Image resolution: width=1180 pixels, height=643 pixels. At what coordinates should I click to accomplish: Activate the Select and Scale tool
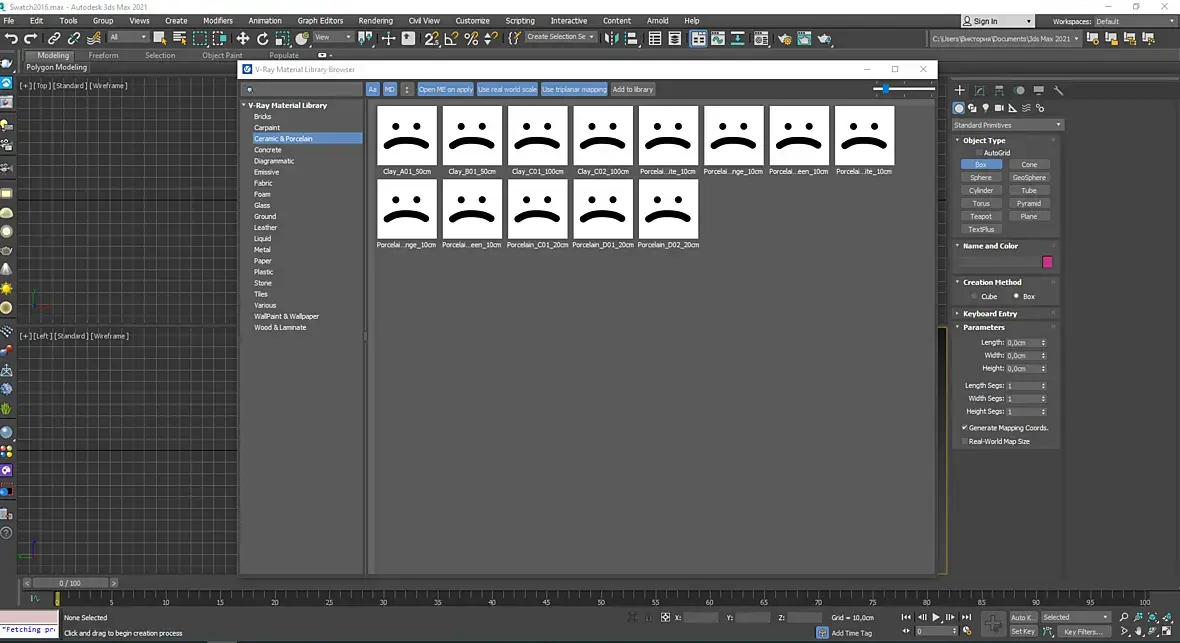click(282, 38)
